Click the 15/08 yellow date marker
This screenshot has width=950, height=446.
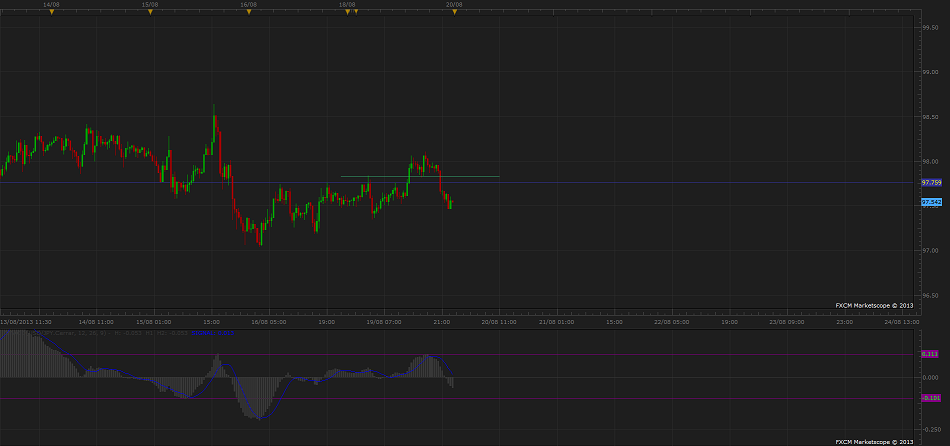150,11
